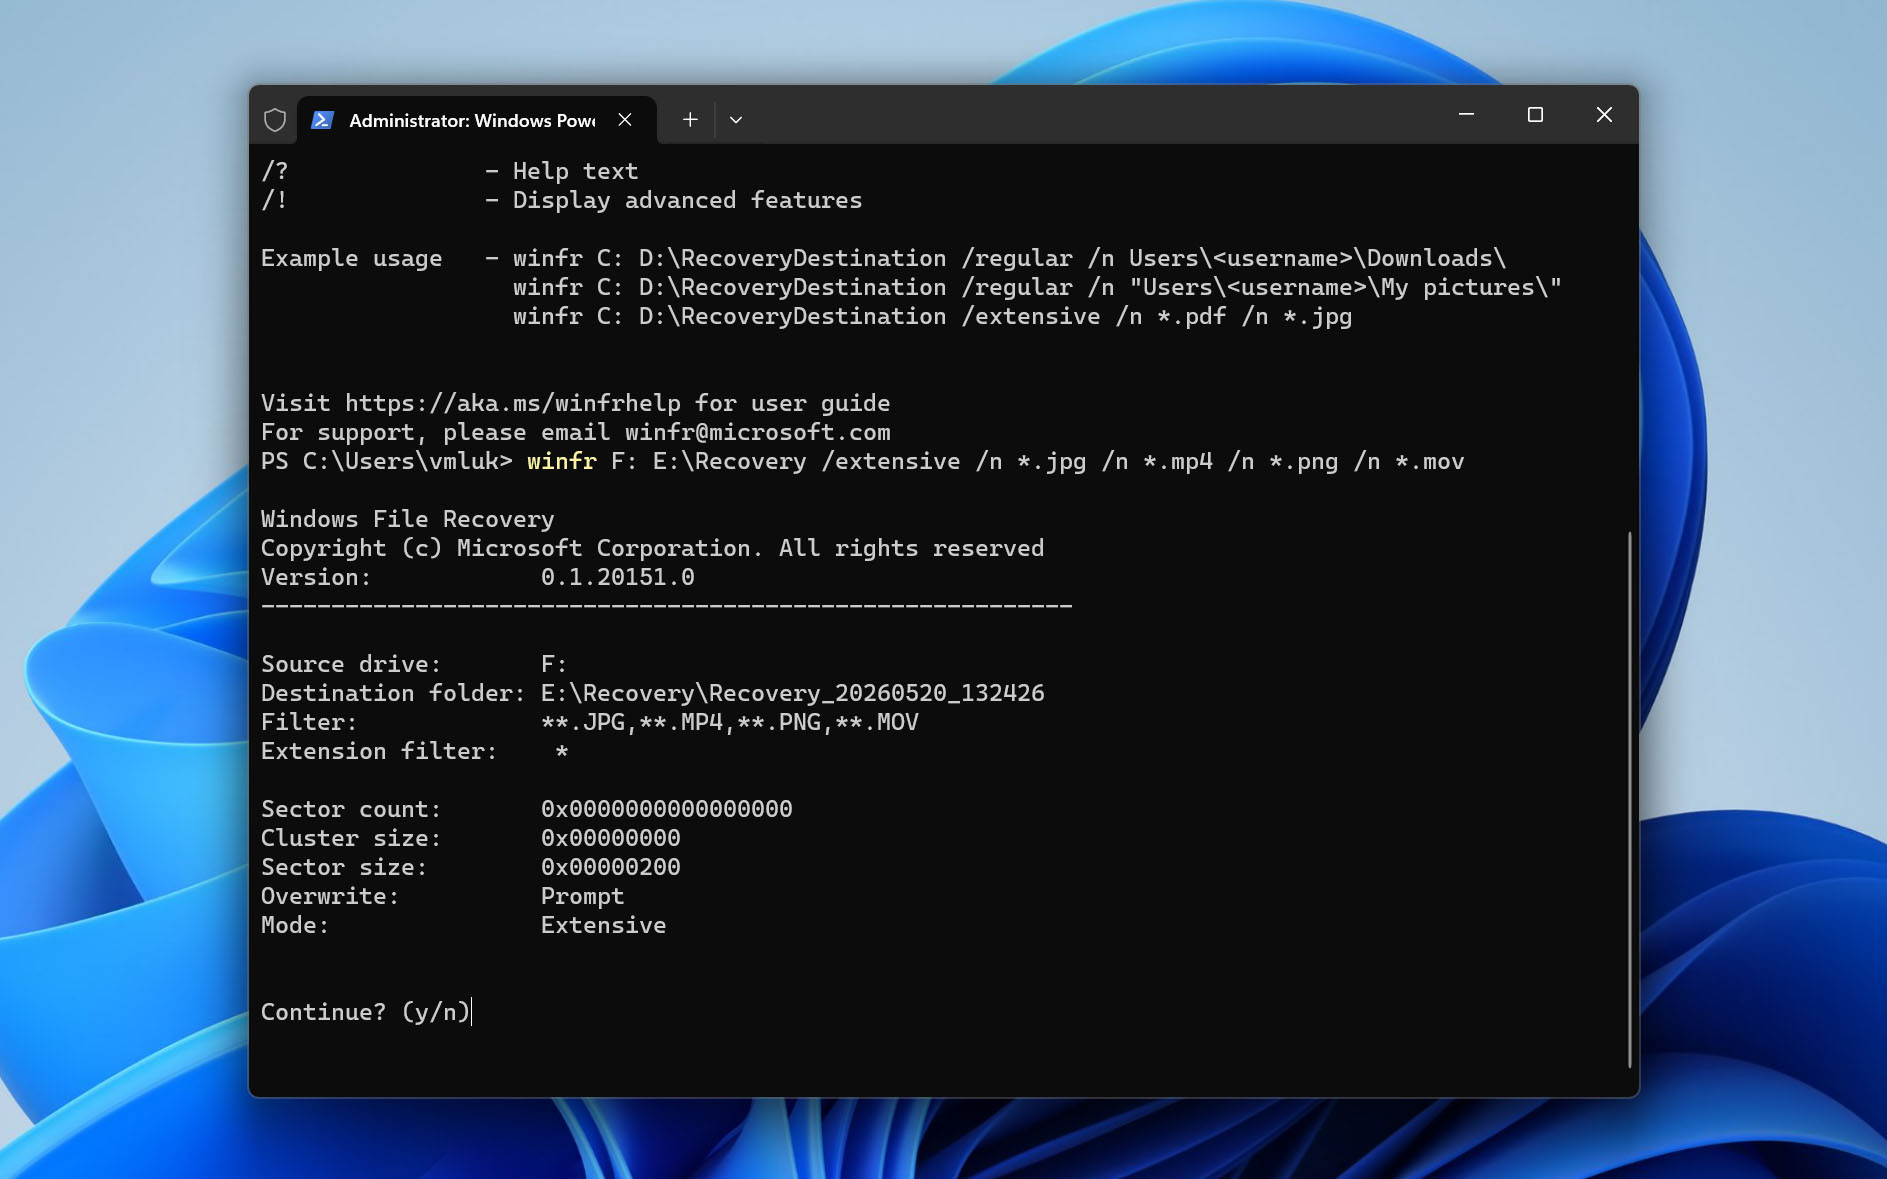Click the https://aka.ms/winfrhelp link
The image size is (1887, 1179).
tap(513, 403)
